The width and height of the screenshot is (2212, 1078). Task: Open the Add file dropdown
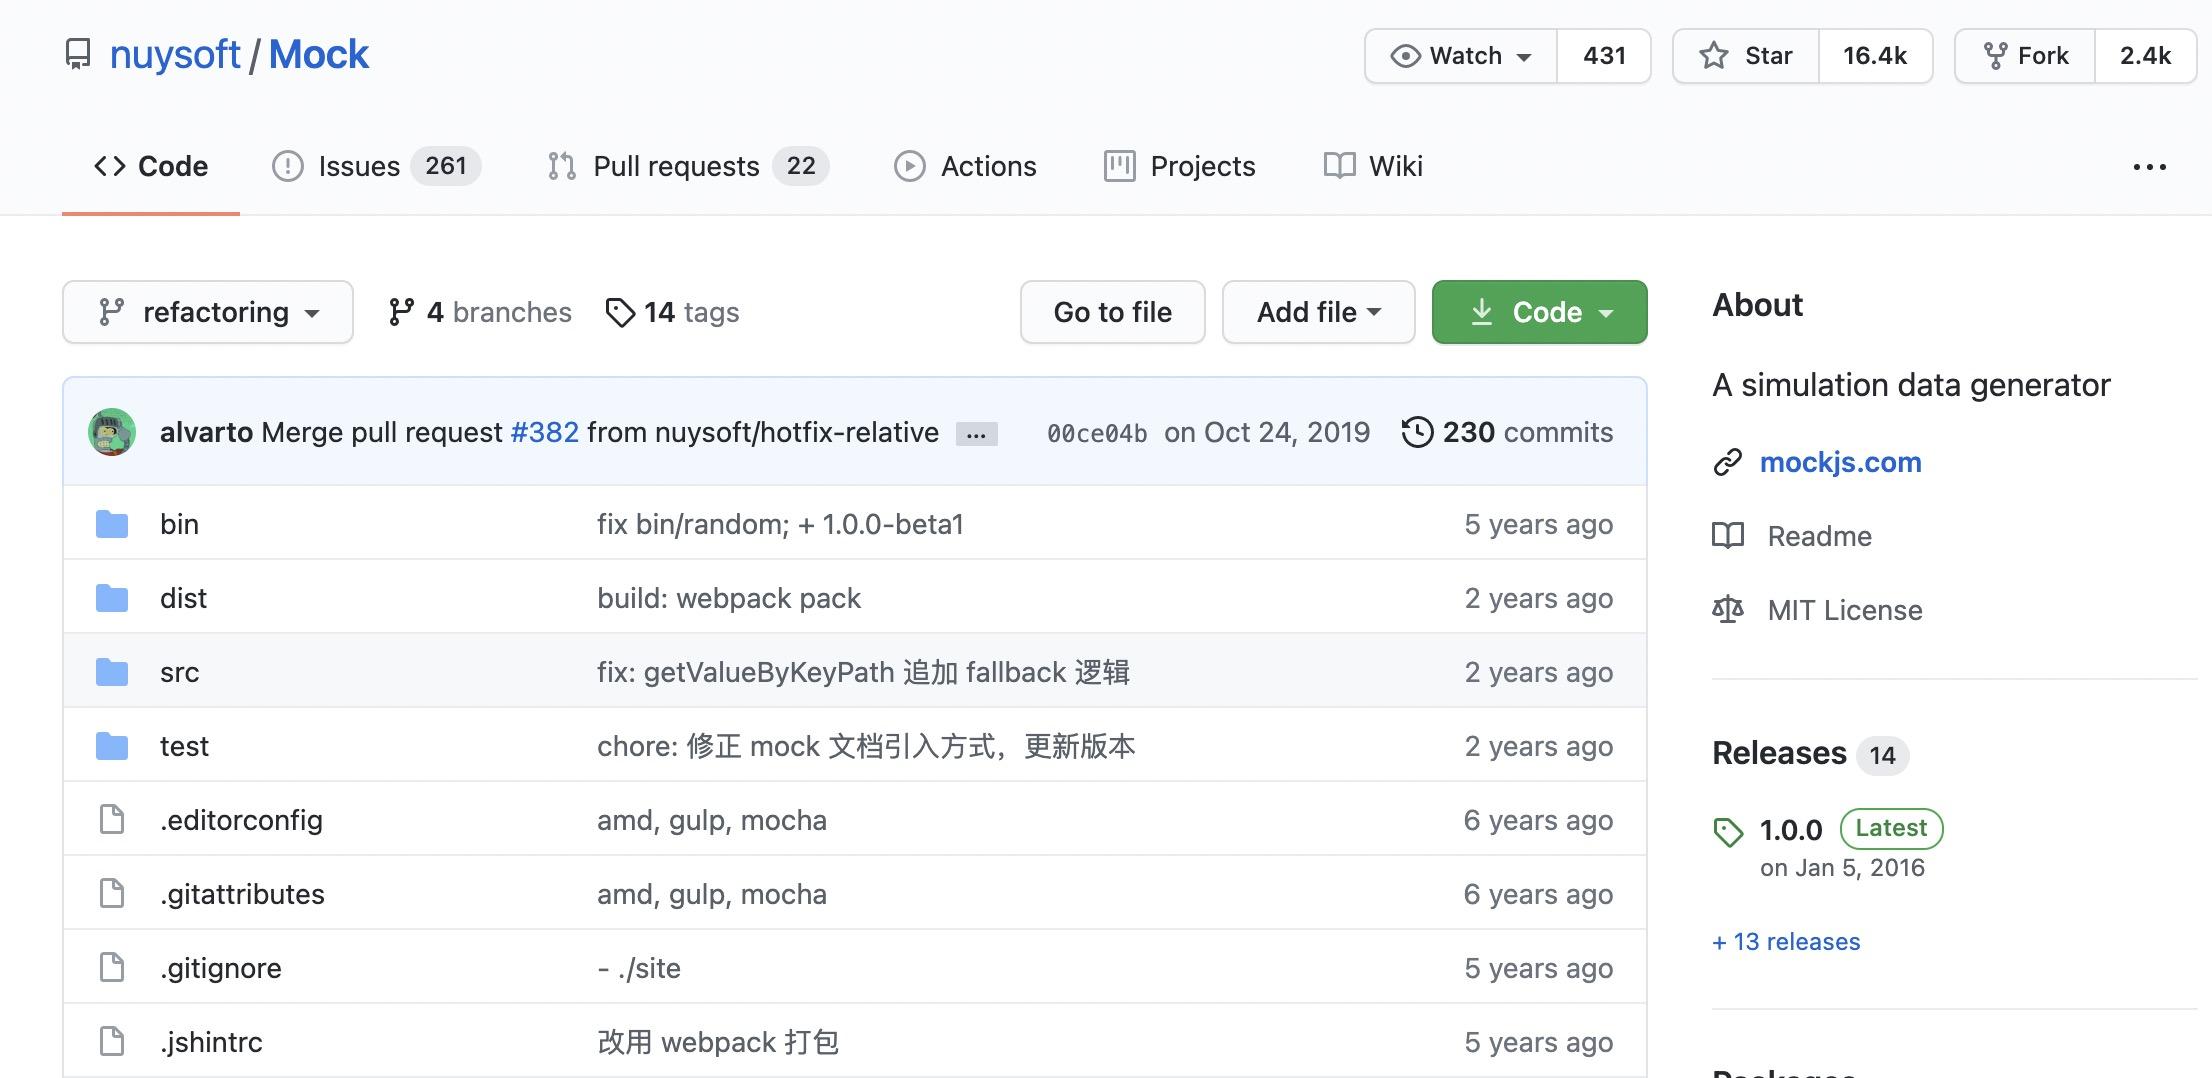(1317, 312)
